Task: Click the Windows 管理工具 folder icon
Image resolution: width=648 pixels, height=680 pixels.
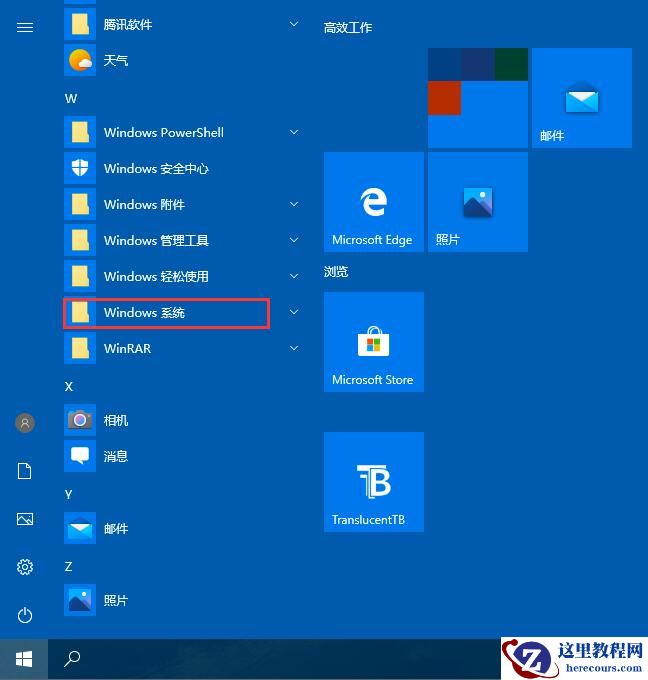Action: pos(80,240)
